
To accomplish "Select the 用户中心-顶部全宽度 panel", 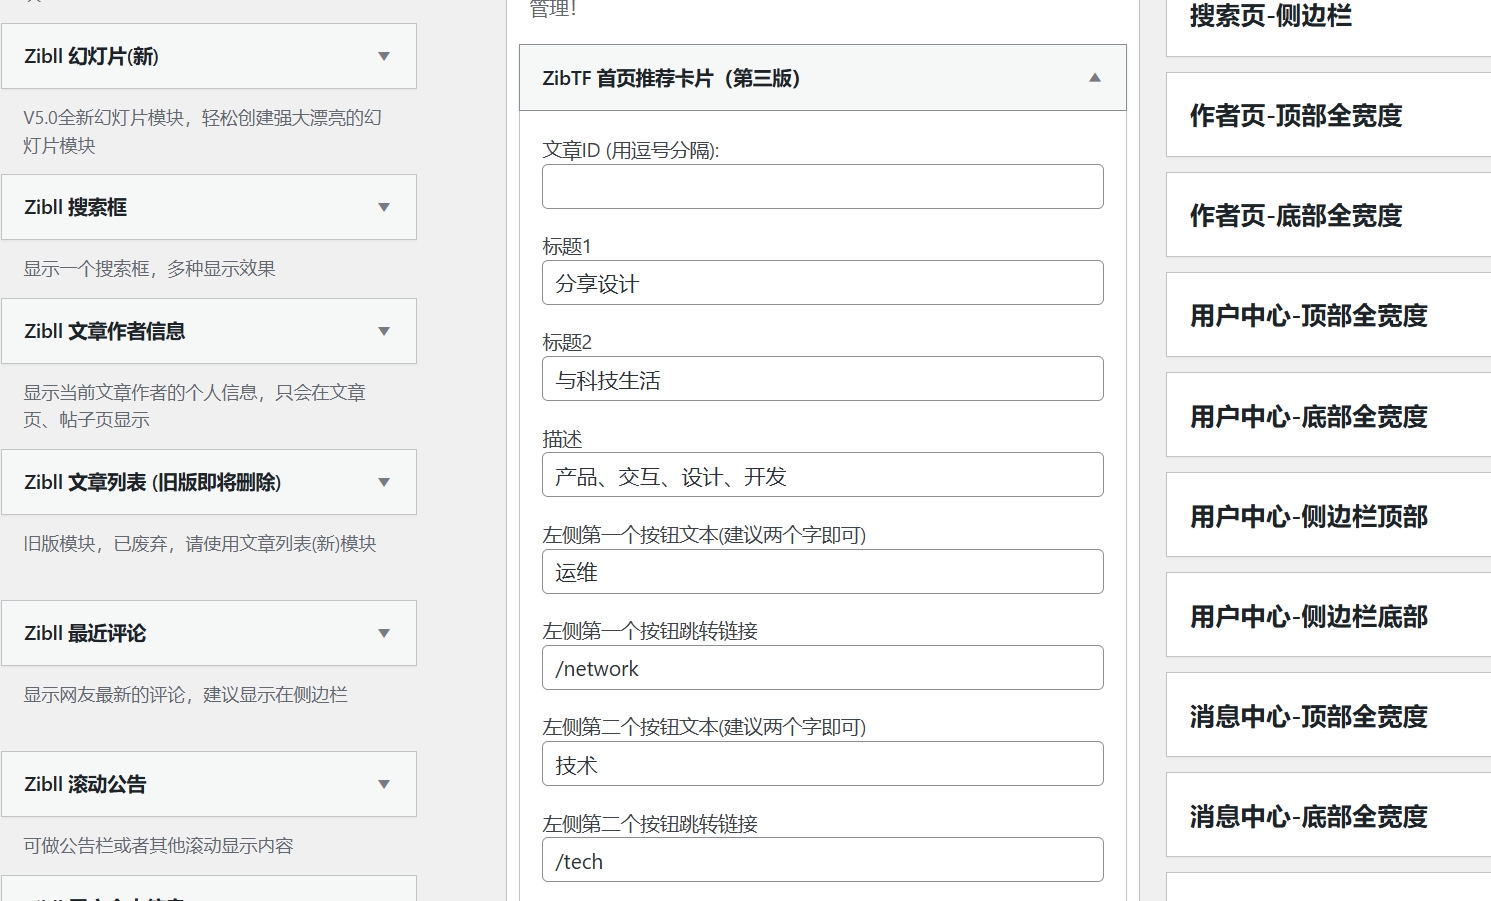I will (x=1327, y=315).
